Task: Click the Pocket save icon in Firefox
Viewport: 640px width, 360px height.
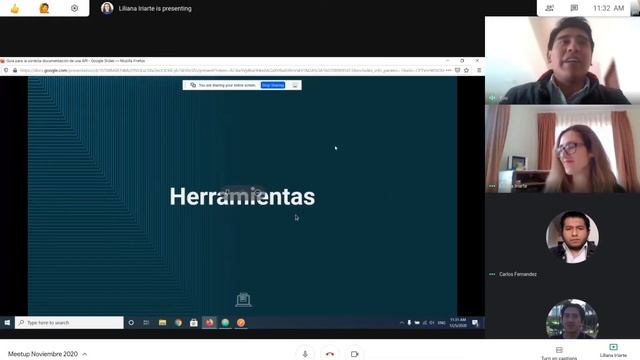Action: coord(458,71)
